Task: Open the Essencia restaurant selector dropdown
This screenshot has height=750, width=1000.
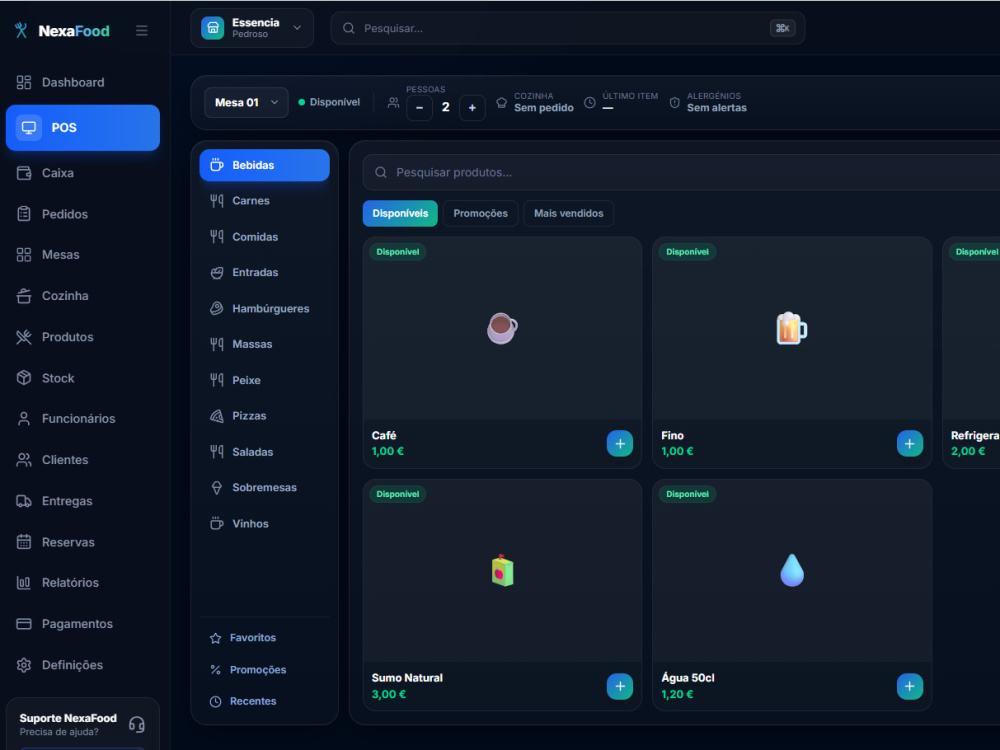Action: coord(252,28)
